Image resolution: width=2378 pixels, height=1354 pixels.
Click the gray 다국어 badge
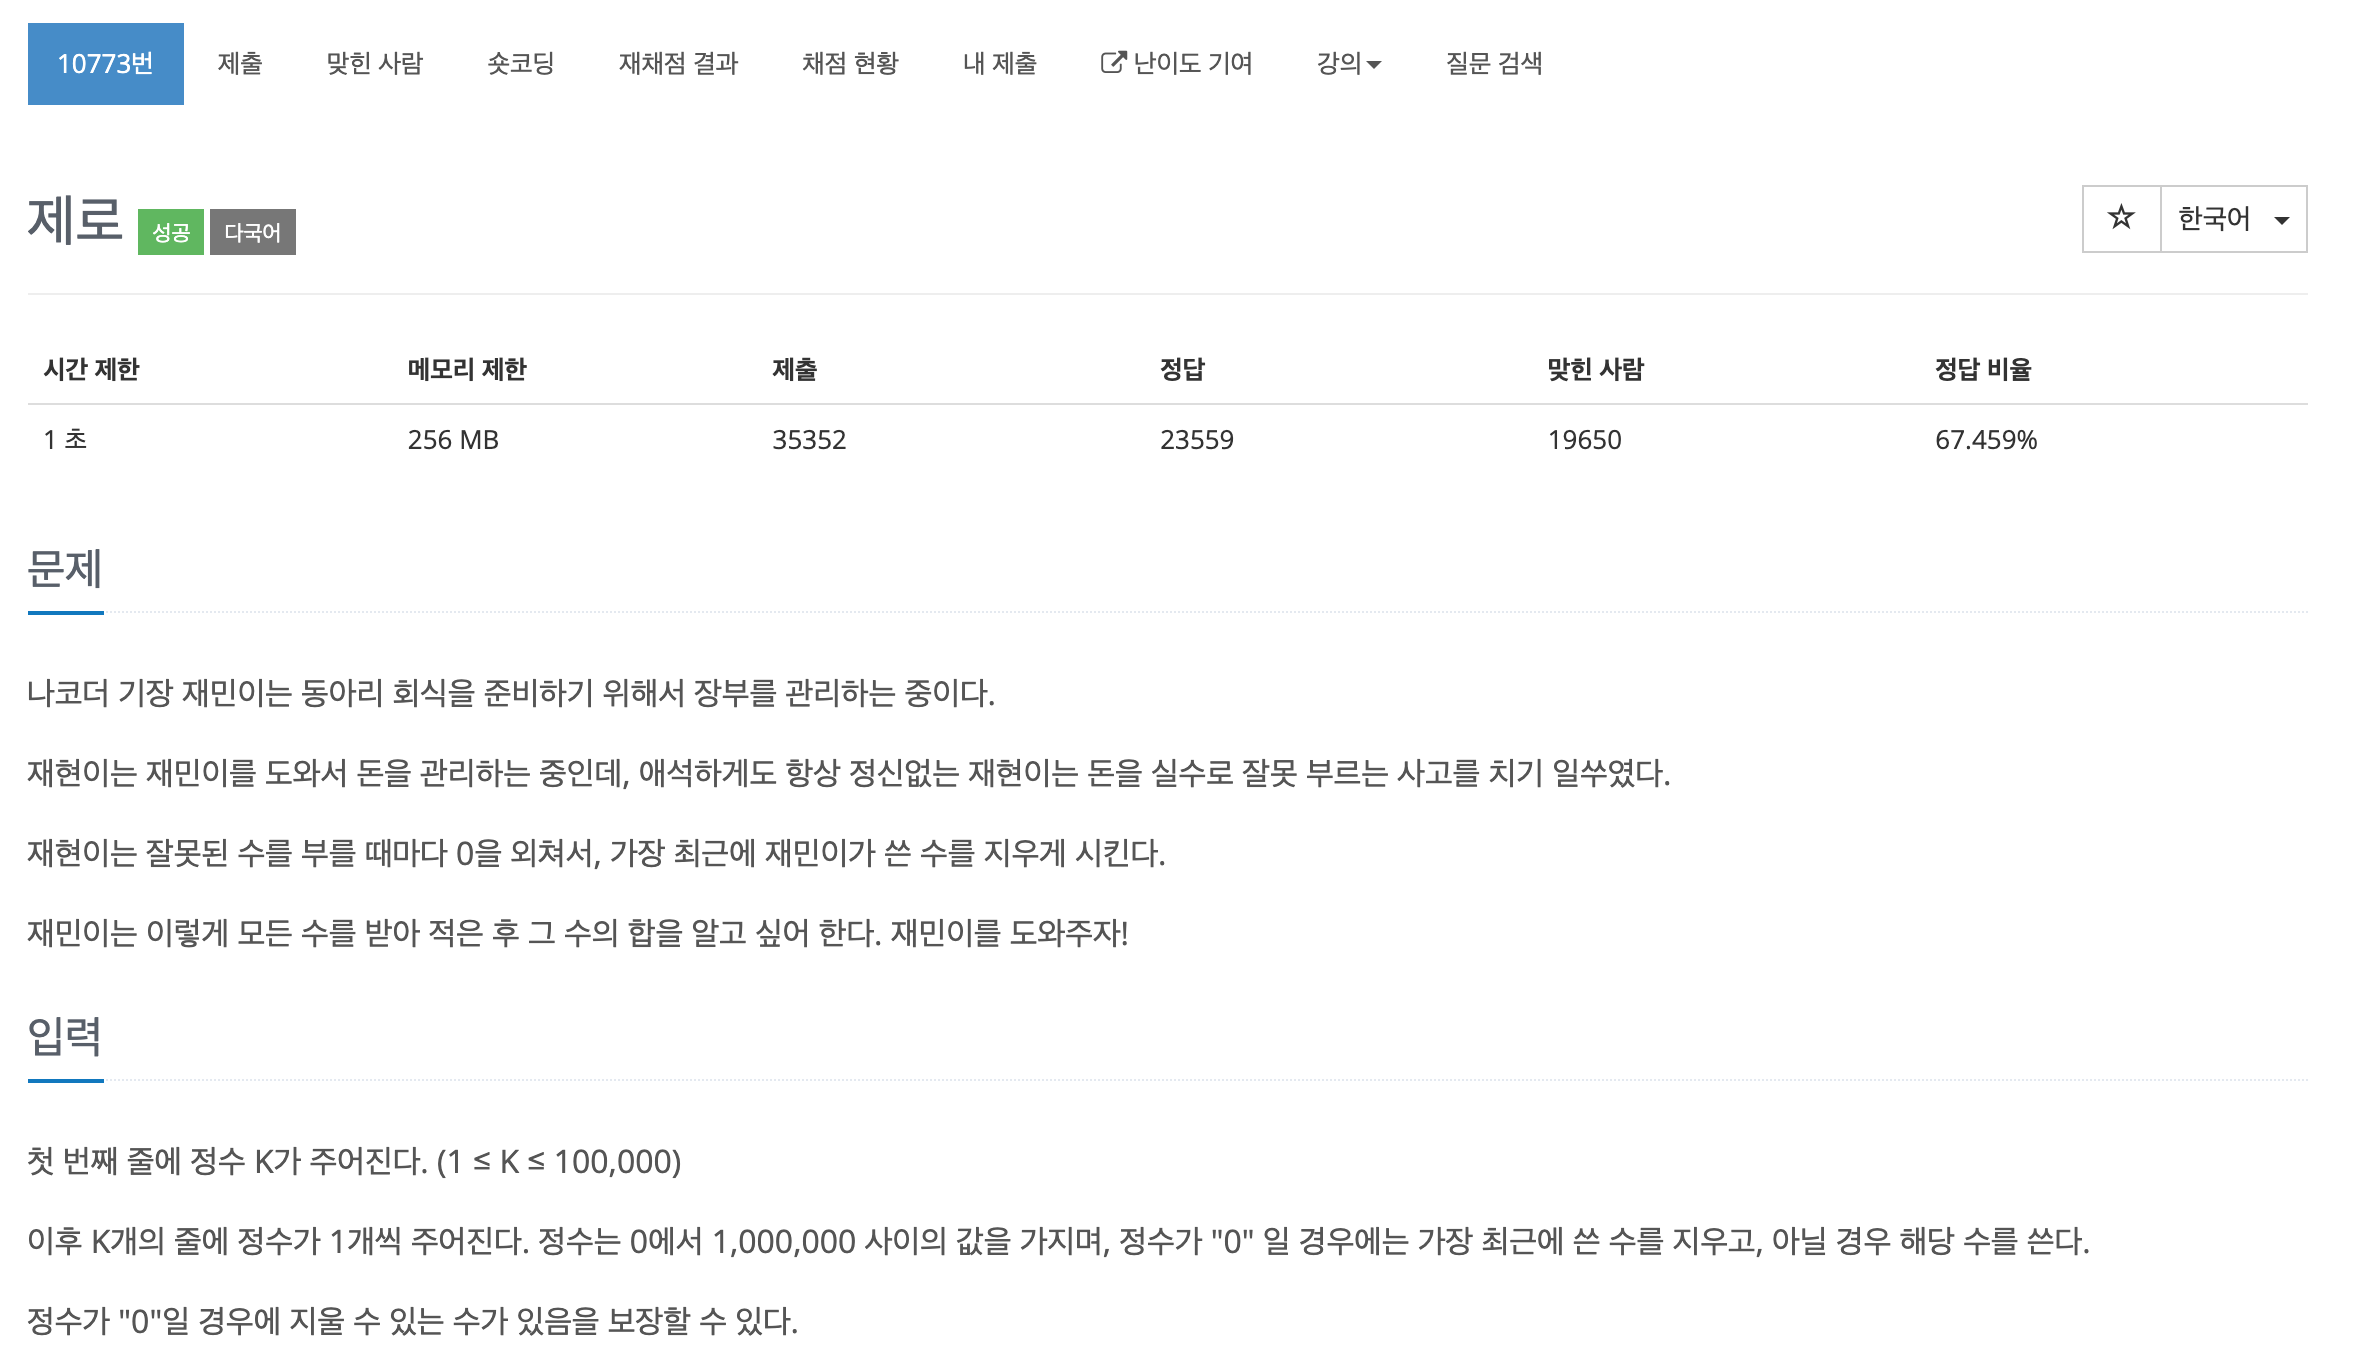(x=253, y=232)
